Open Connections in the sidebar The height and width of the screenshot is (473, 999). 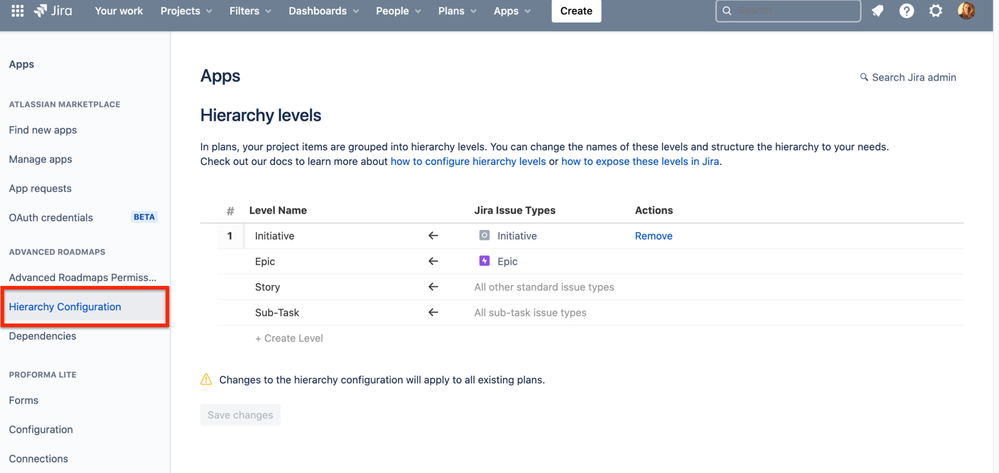[38, 459]
